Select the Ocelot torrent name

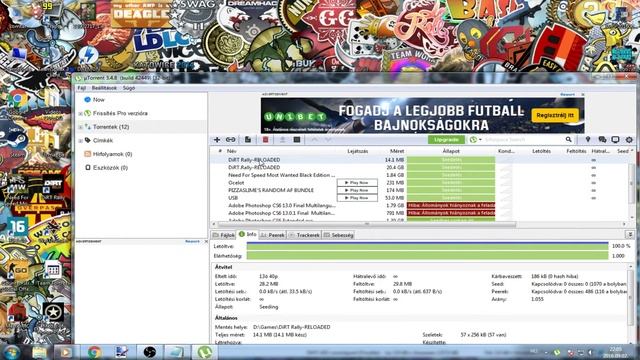click(x=236, y=183)
